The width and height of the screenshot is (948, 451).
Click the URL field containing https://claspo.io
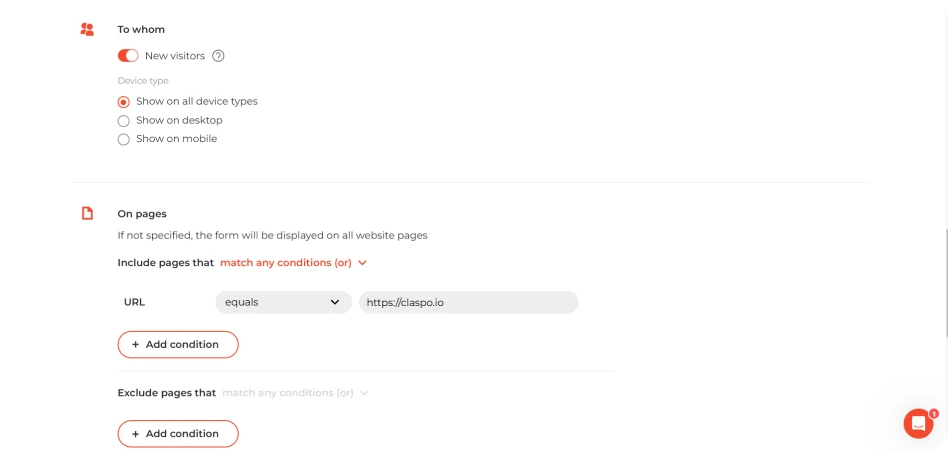(469, 302)
